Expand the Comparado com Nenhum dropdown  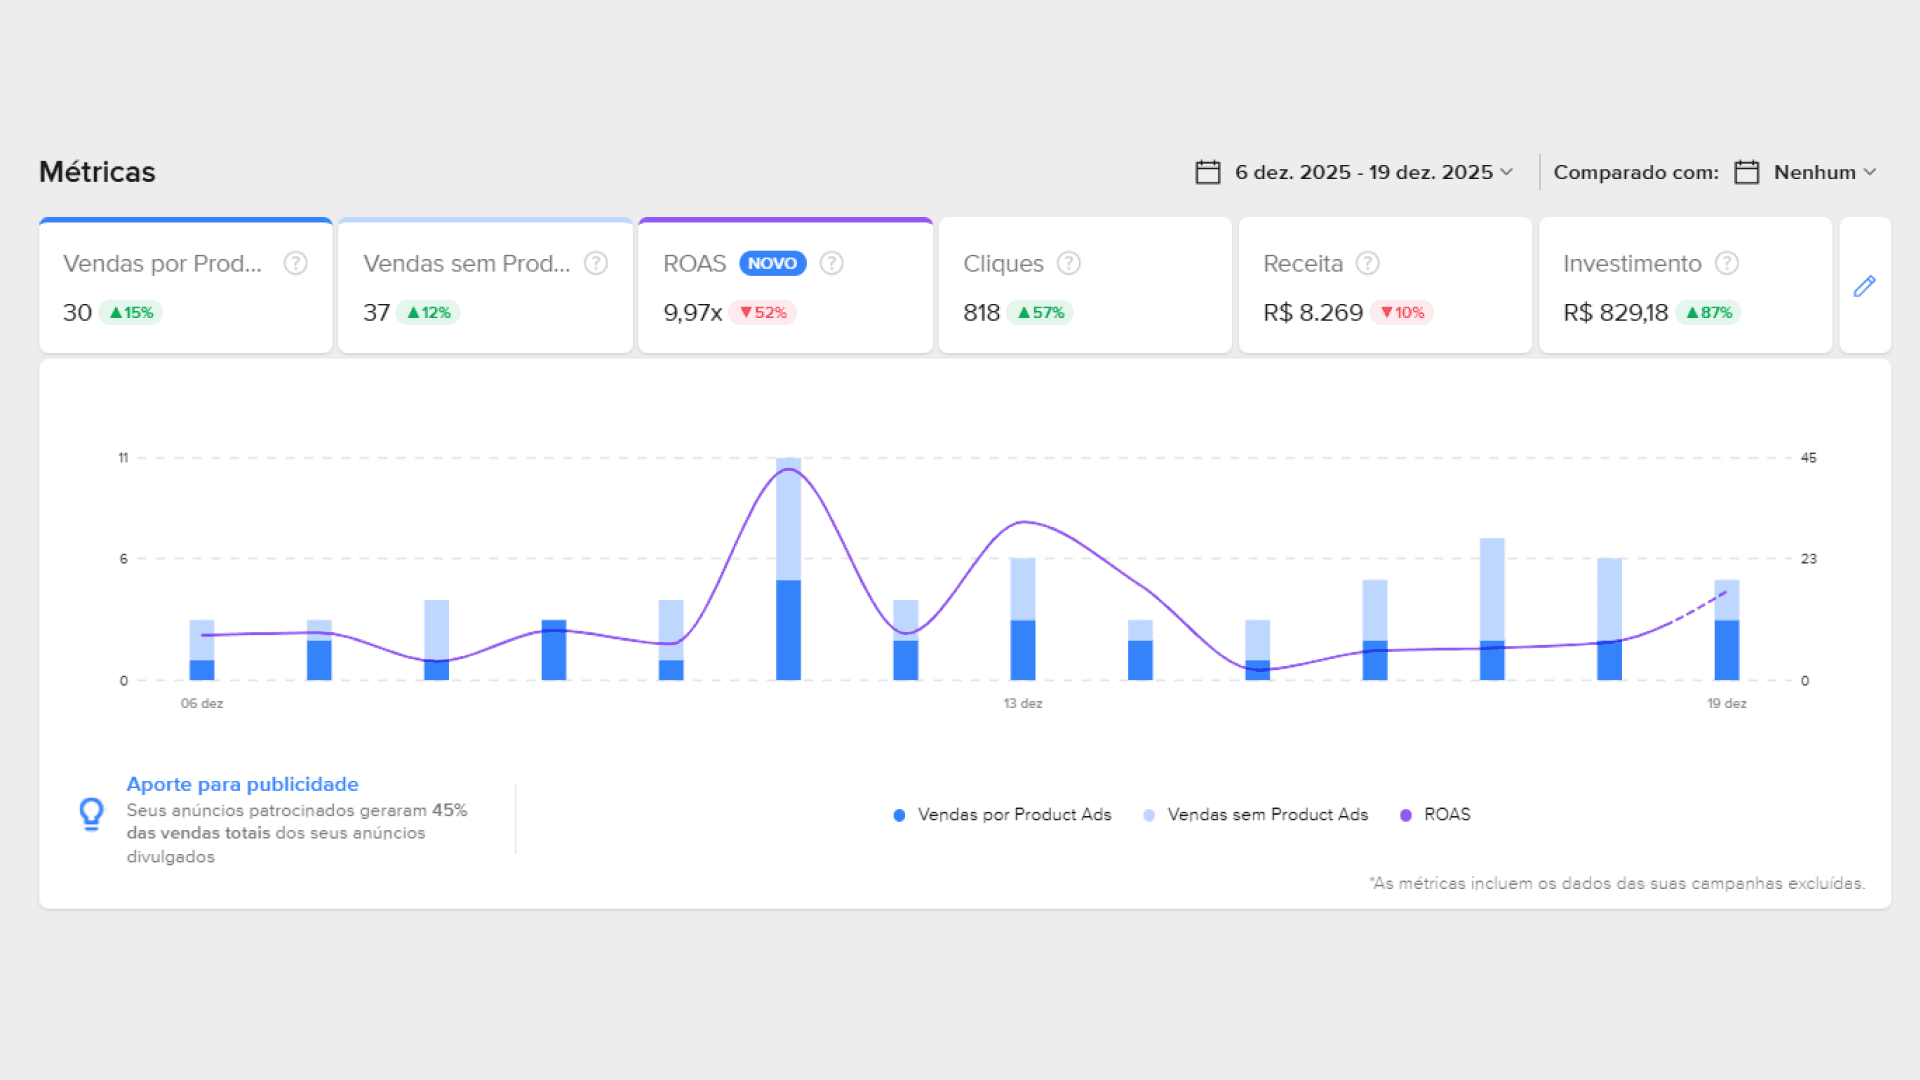coord(1813,172)
